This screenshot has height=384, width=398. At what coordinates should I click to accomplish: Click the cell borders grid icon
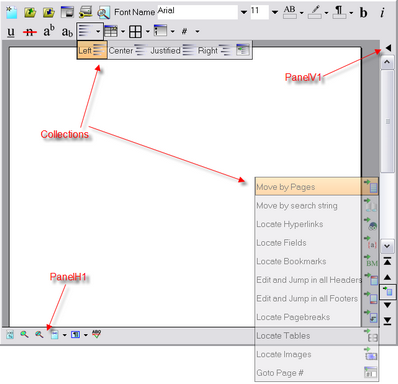tap(135, 32)
